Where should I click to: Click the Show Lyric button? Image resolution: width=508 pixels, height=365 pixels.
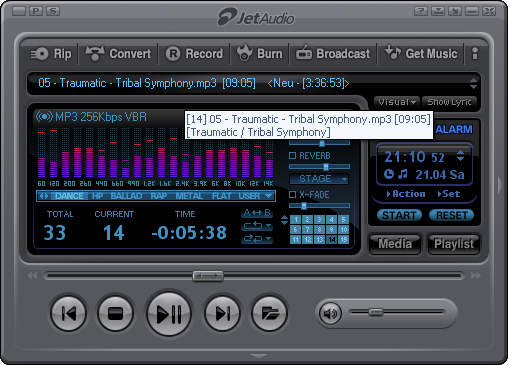(449, 102)
